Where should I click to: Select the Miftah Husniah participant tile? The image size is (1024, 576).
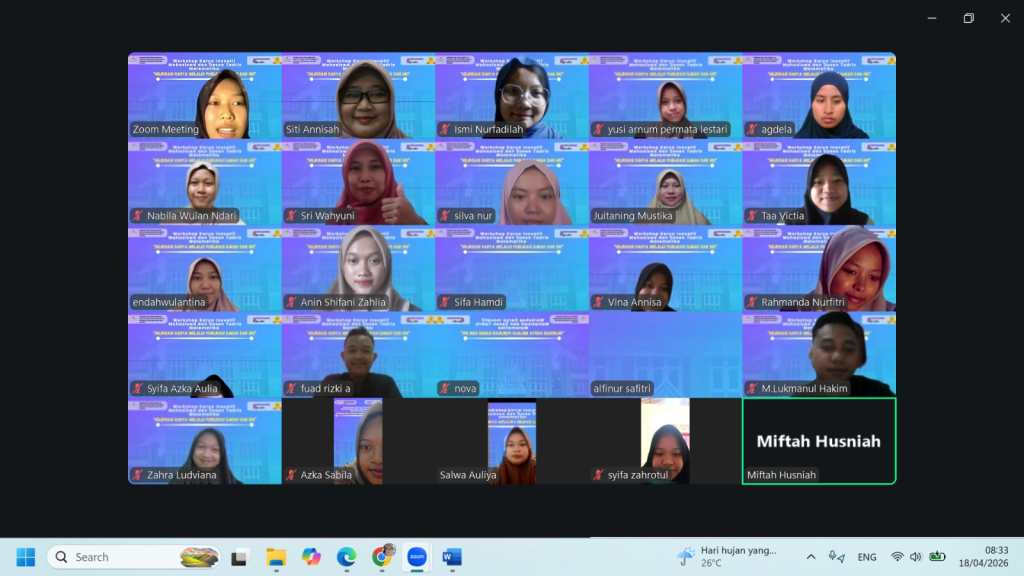click(818, 441)
